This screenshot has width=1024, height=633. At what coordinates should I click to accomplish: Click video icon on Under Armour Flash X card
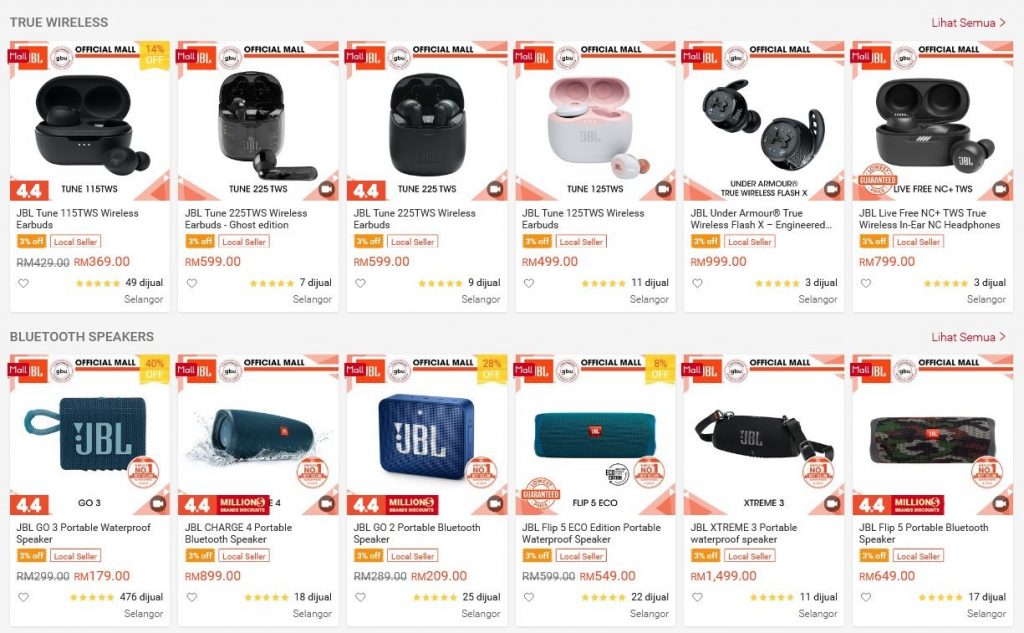[832, 189]
